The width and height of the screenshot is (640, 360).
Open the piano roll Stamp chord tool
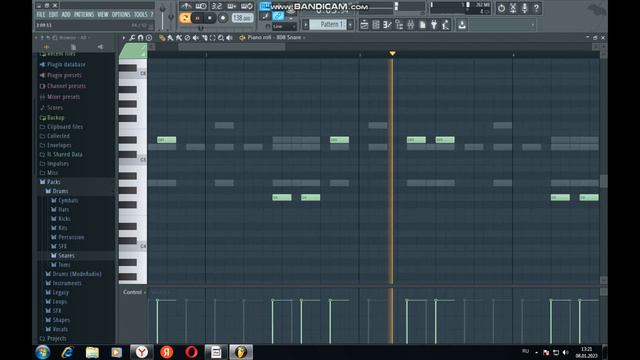149,38
